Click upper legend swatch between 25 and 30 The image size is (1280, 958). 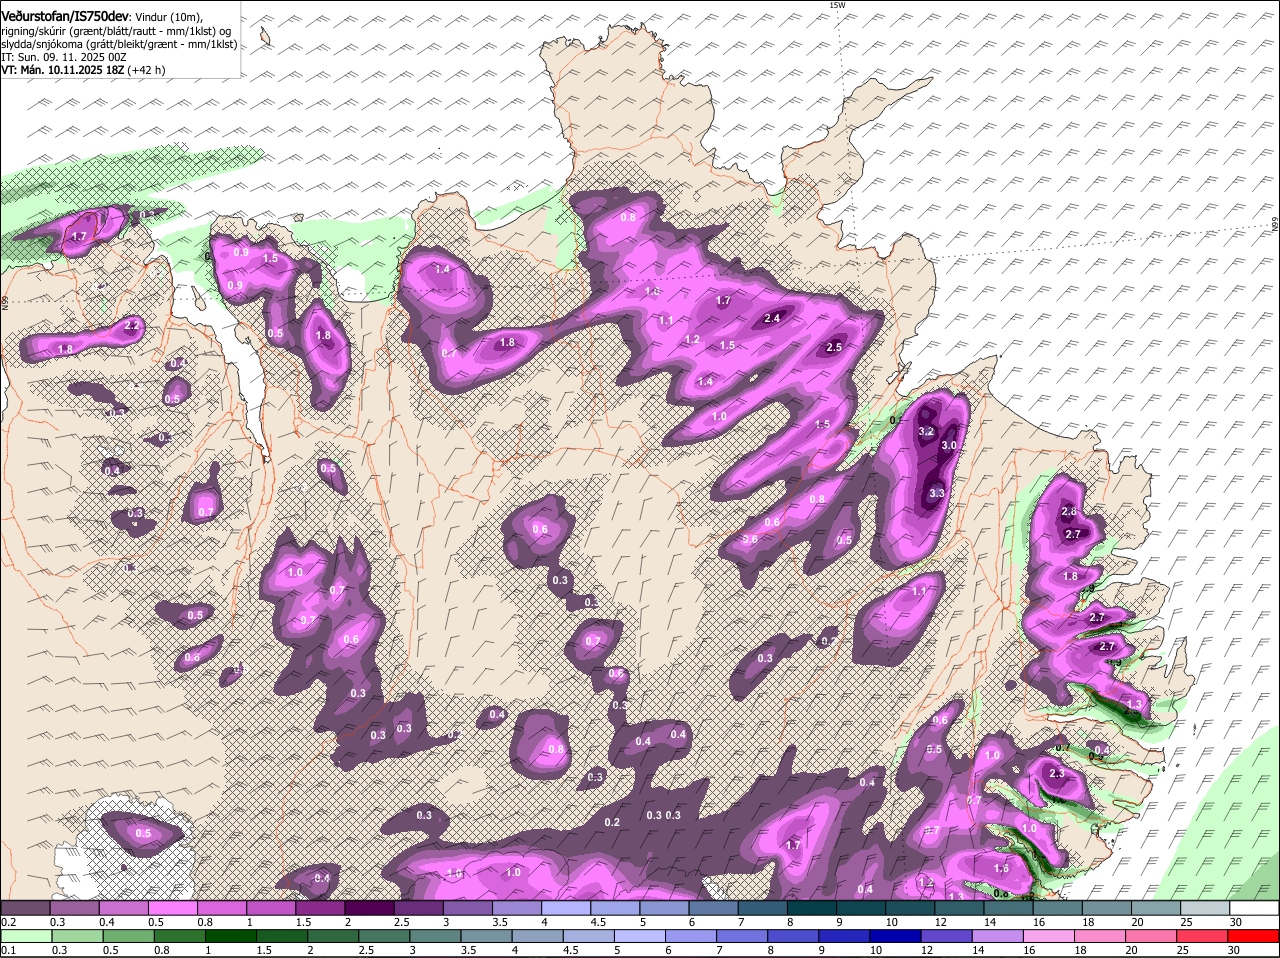(1206, 908)
